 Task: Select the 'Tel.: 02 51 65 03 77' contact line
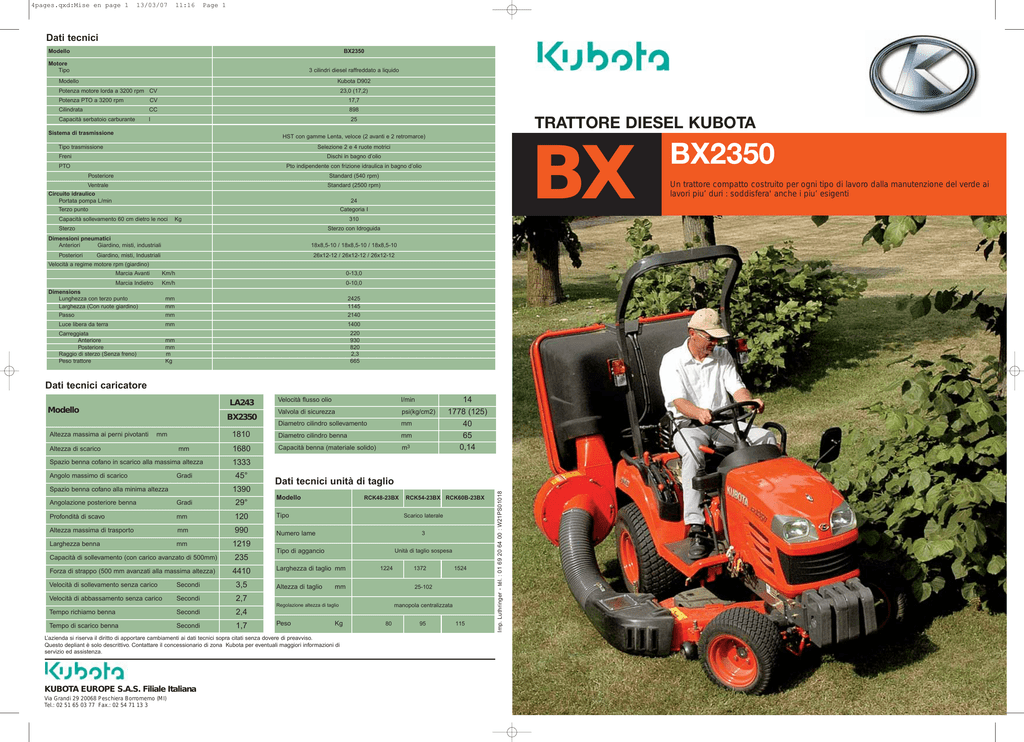coord(96,705)
